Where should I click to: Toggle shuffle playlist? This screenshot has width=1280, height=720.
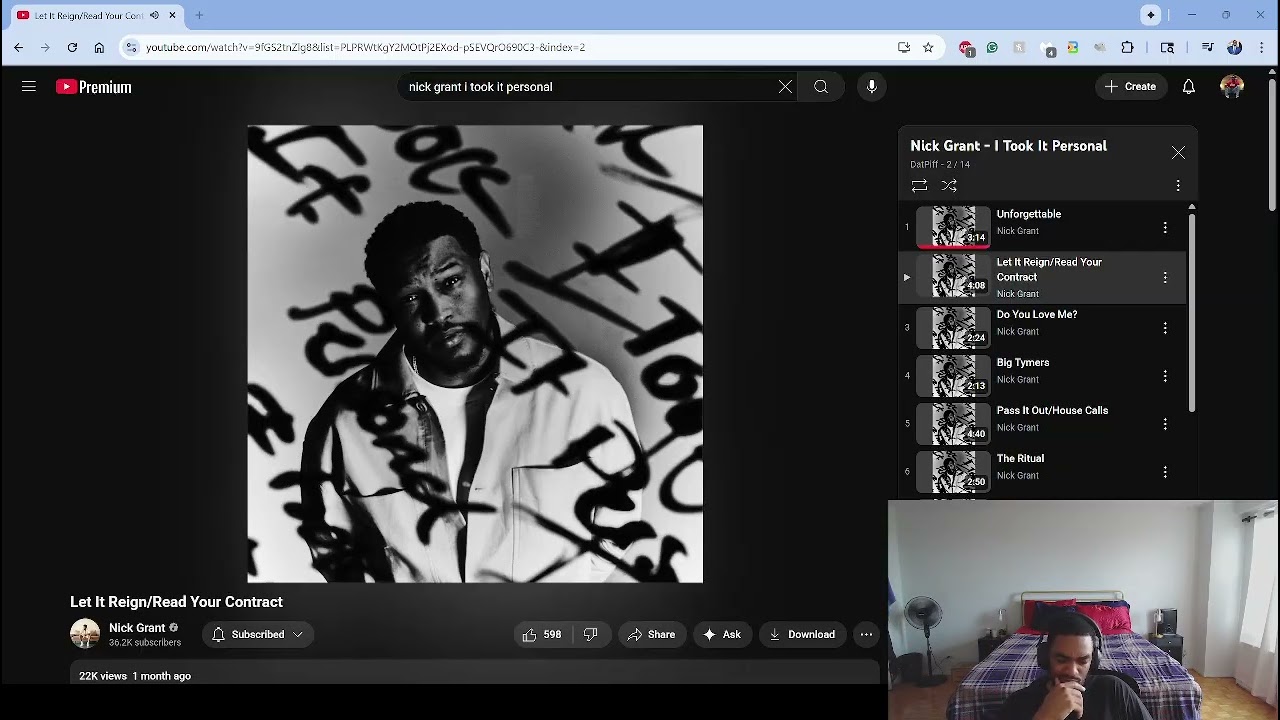coord(949,186)
